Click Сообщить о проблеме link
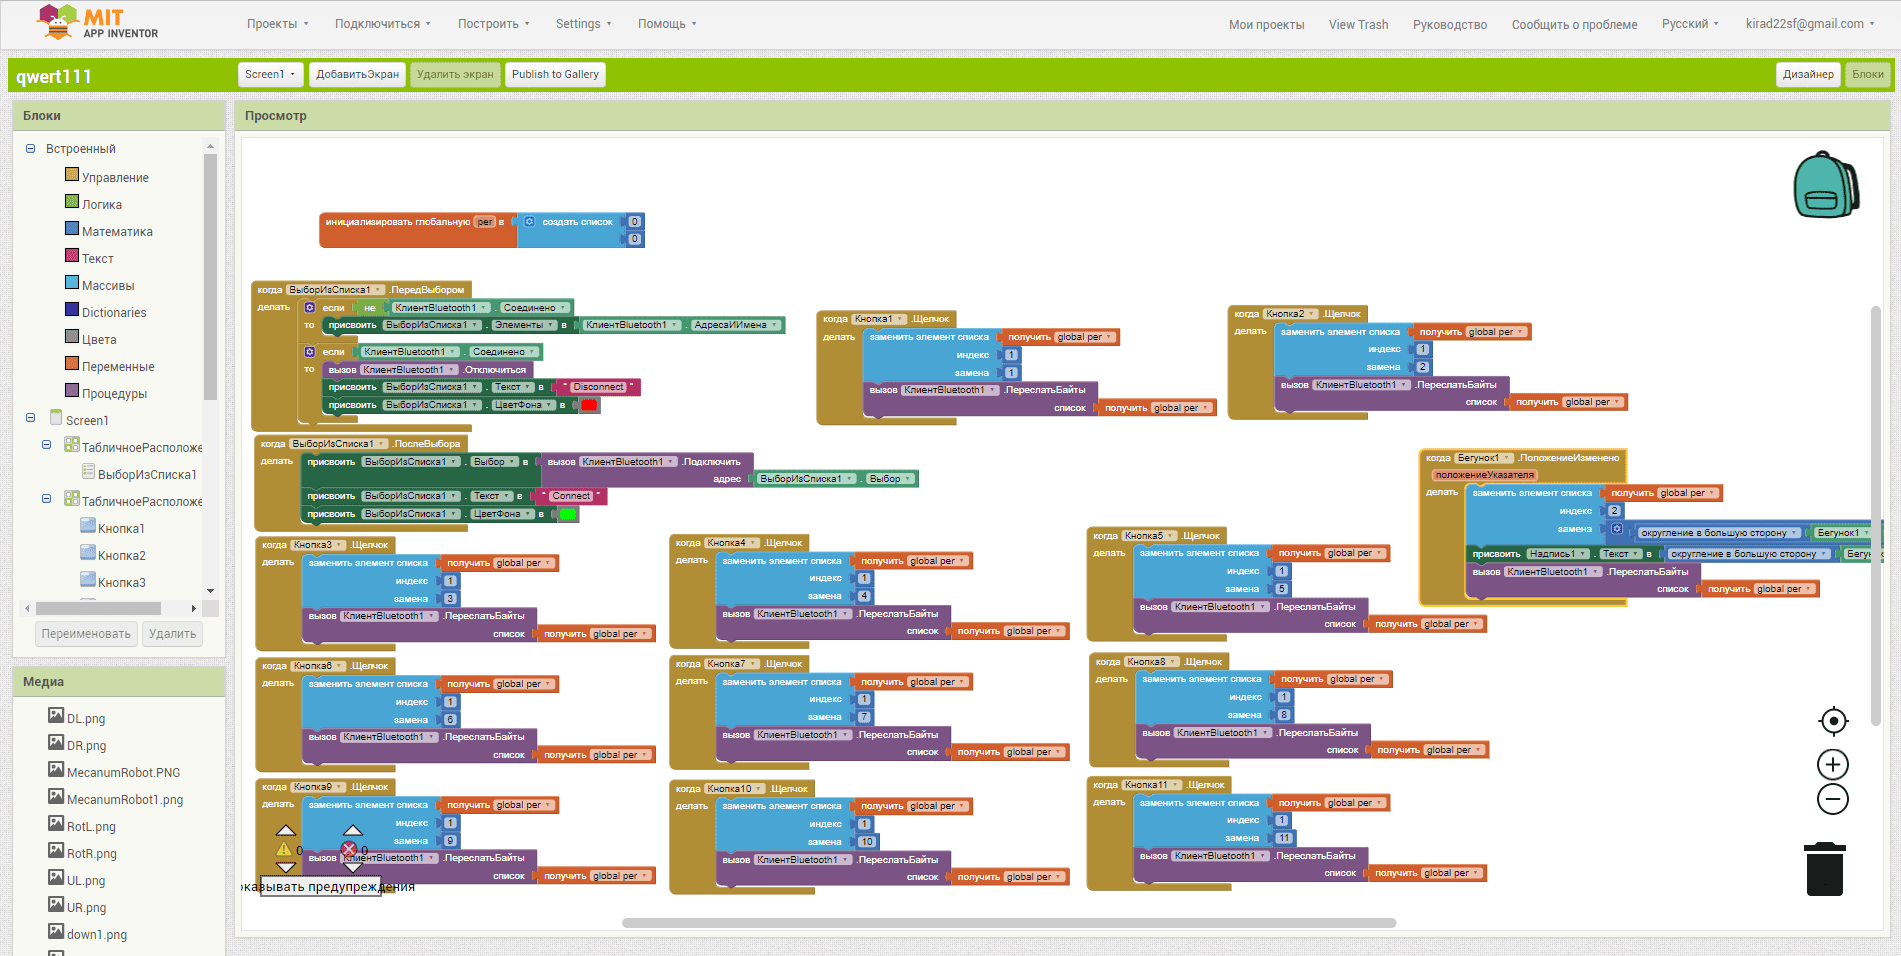This screenshot has height=956, width=1901. [x=1574, y=25]
